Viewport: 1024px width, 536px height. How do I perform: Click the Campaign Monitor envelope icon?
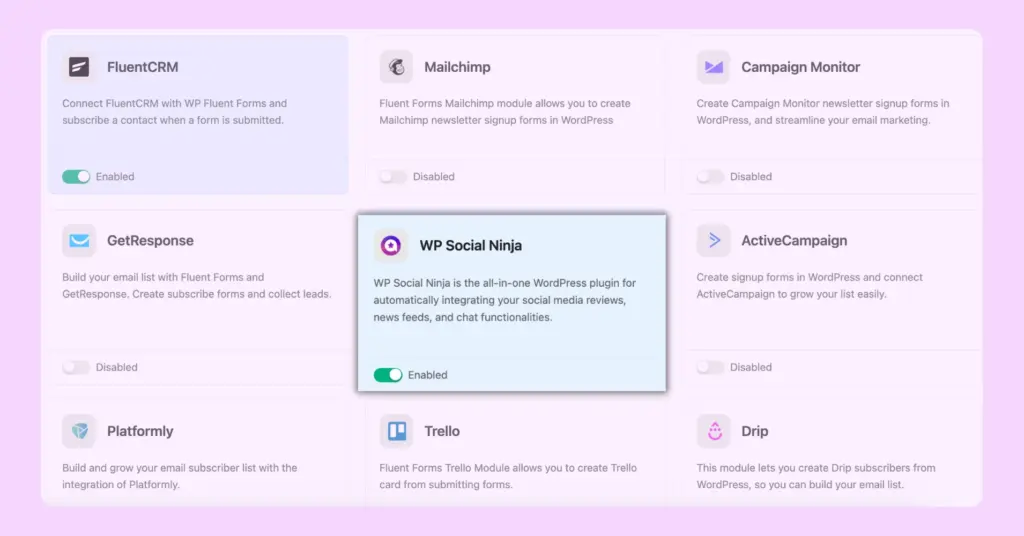[x=713, y=67]
